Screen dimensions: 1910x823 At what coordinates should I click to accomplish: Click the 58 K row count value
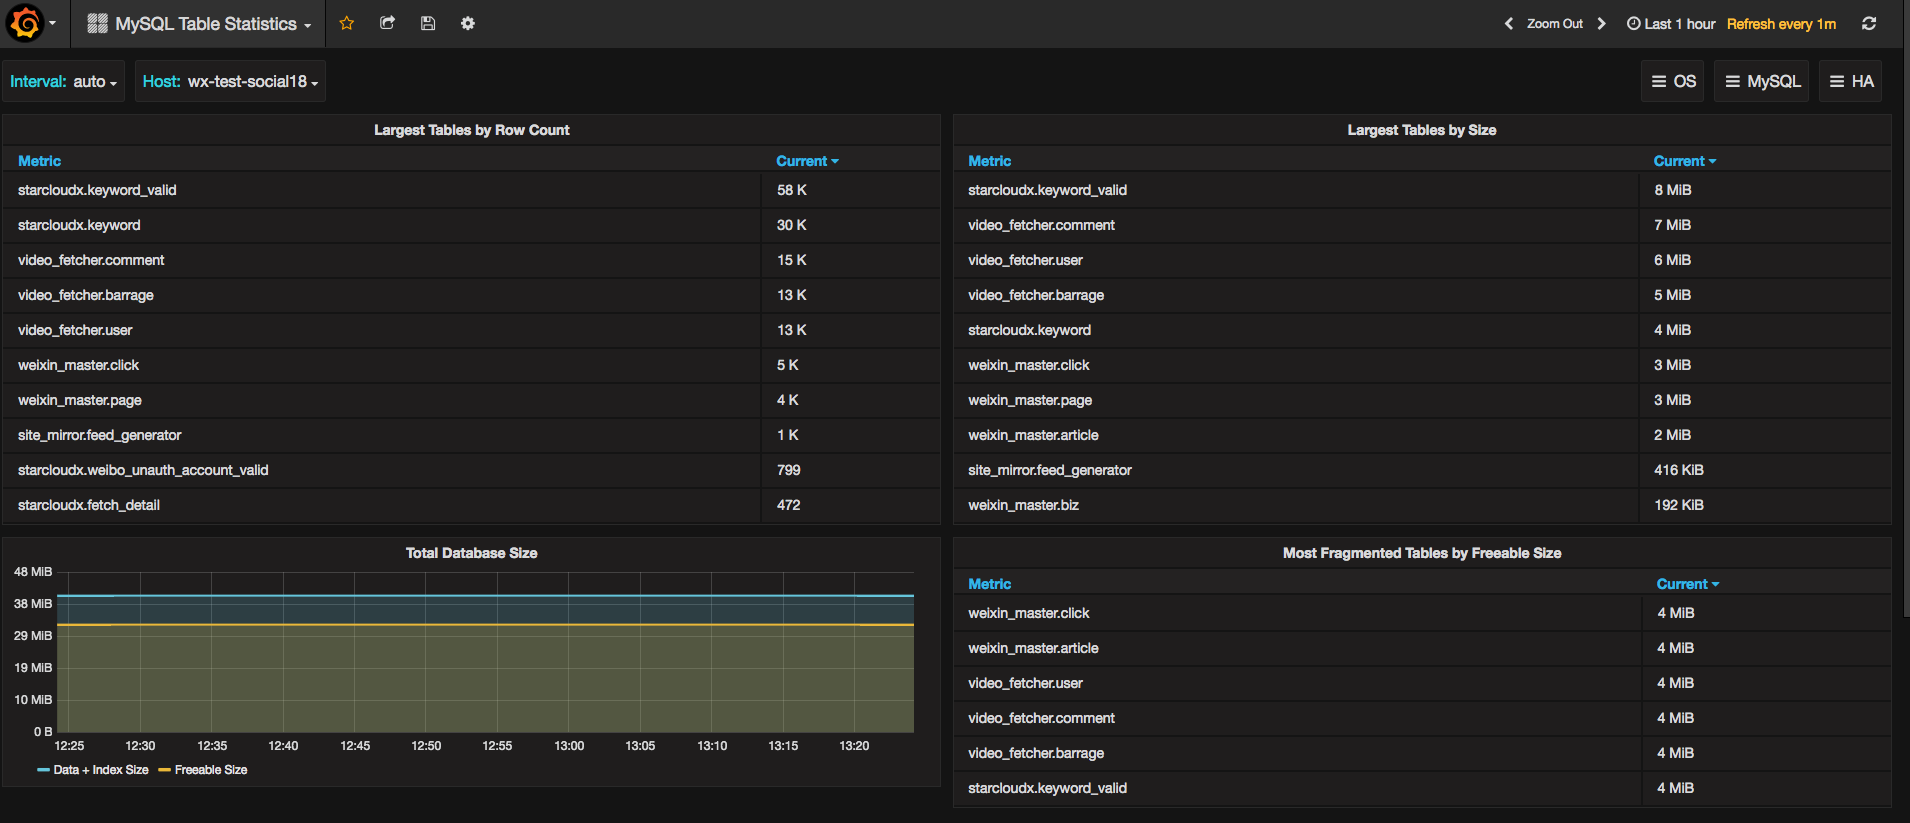coord(792,190)
